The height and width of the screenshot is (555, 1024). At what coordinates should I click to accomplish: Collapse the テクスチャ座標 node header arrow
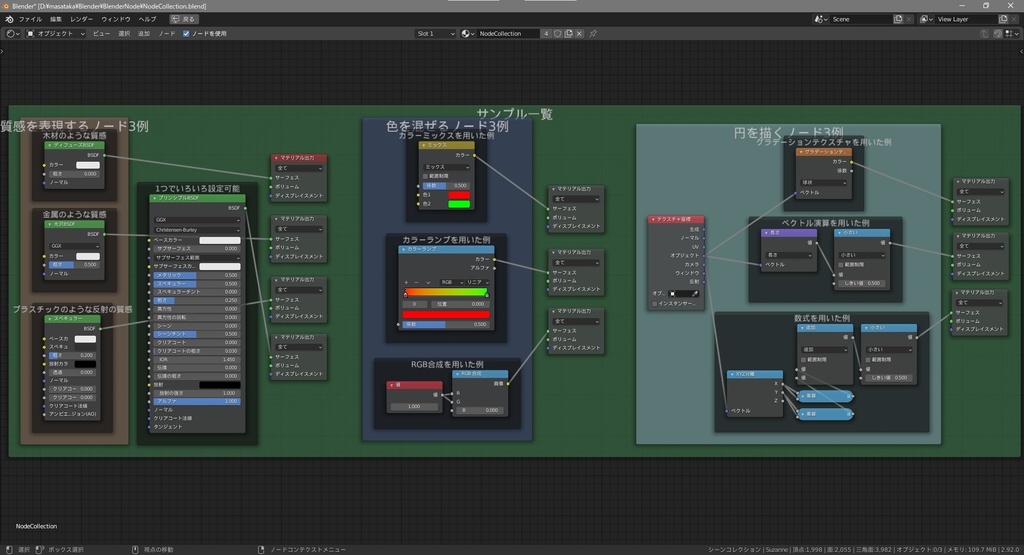tap(652, 219)
